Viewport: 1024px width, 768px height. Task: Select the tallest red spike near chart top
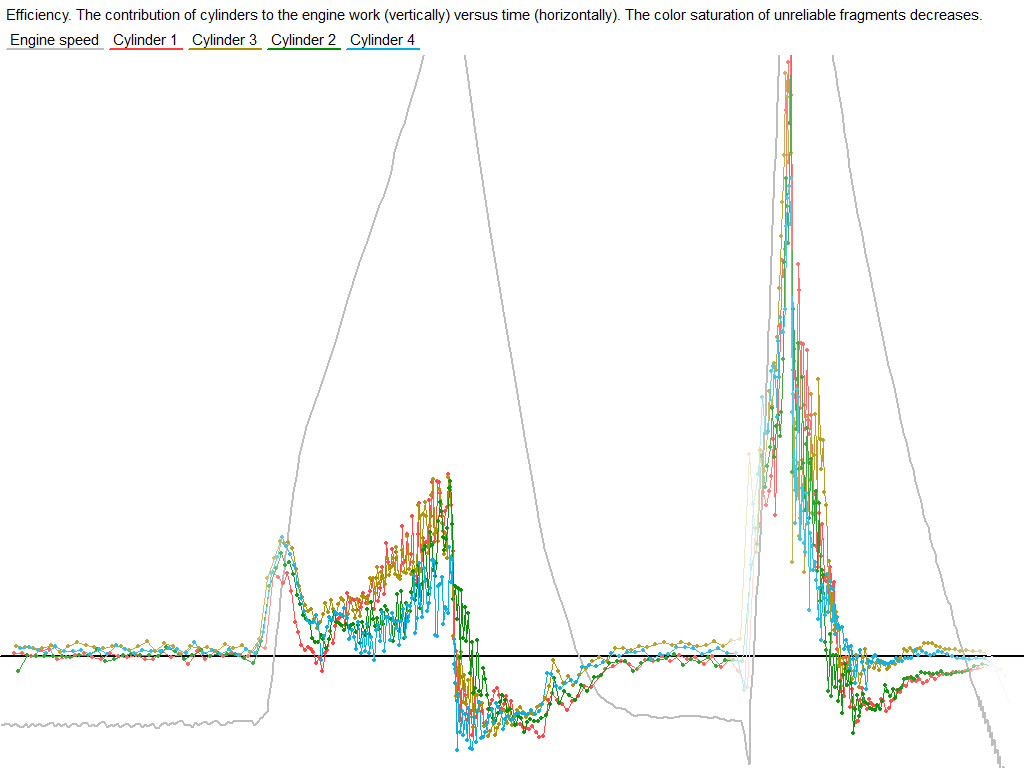pos(790,62)
